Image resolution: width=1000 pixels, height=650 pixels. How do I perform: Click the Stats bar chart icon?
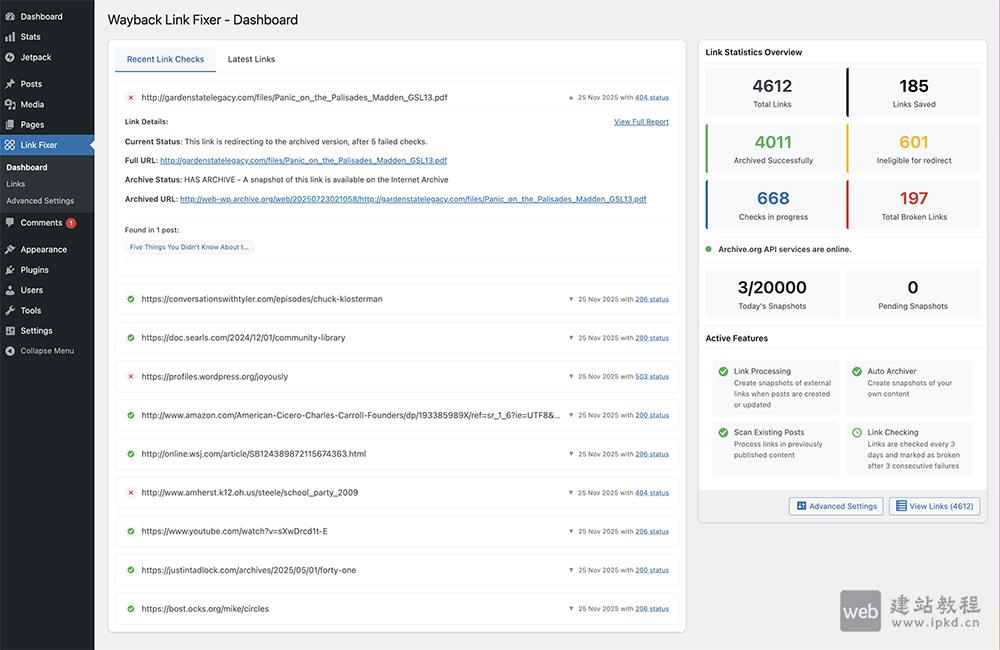10,37
